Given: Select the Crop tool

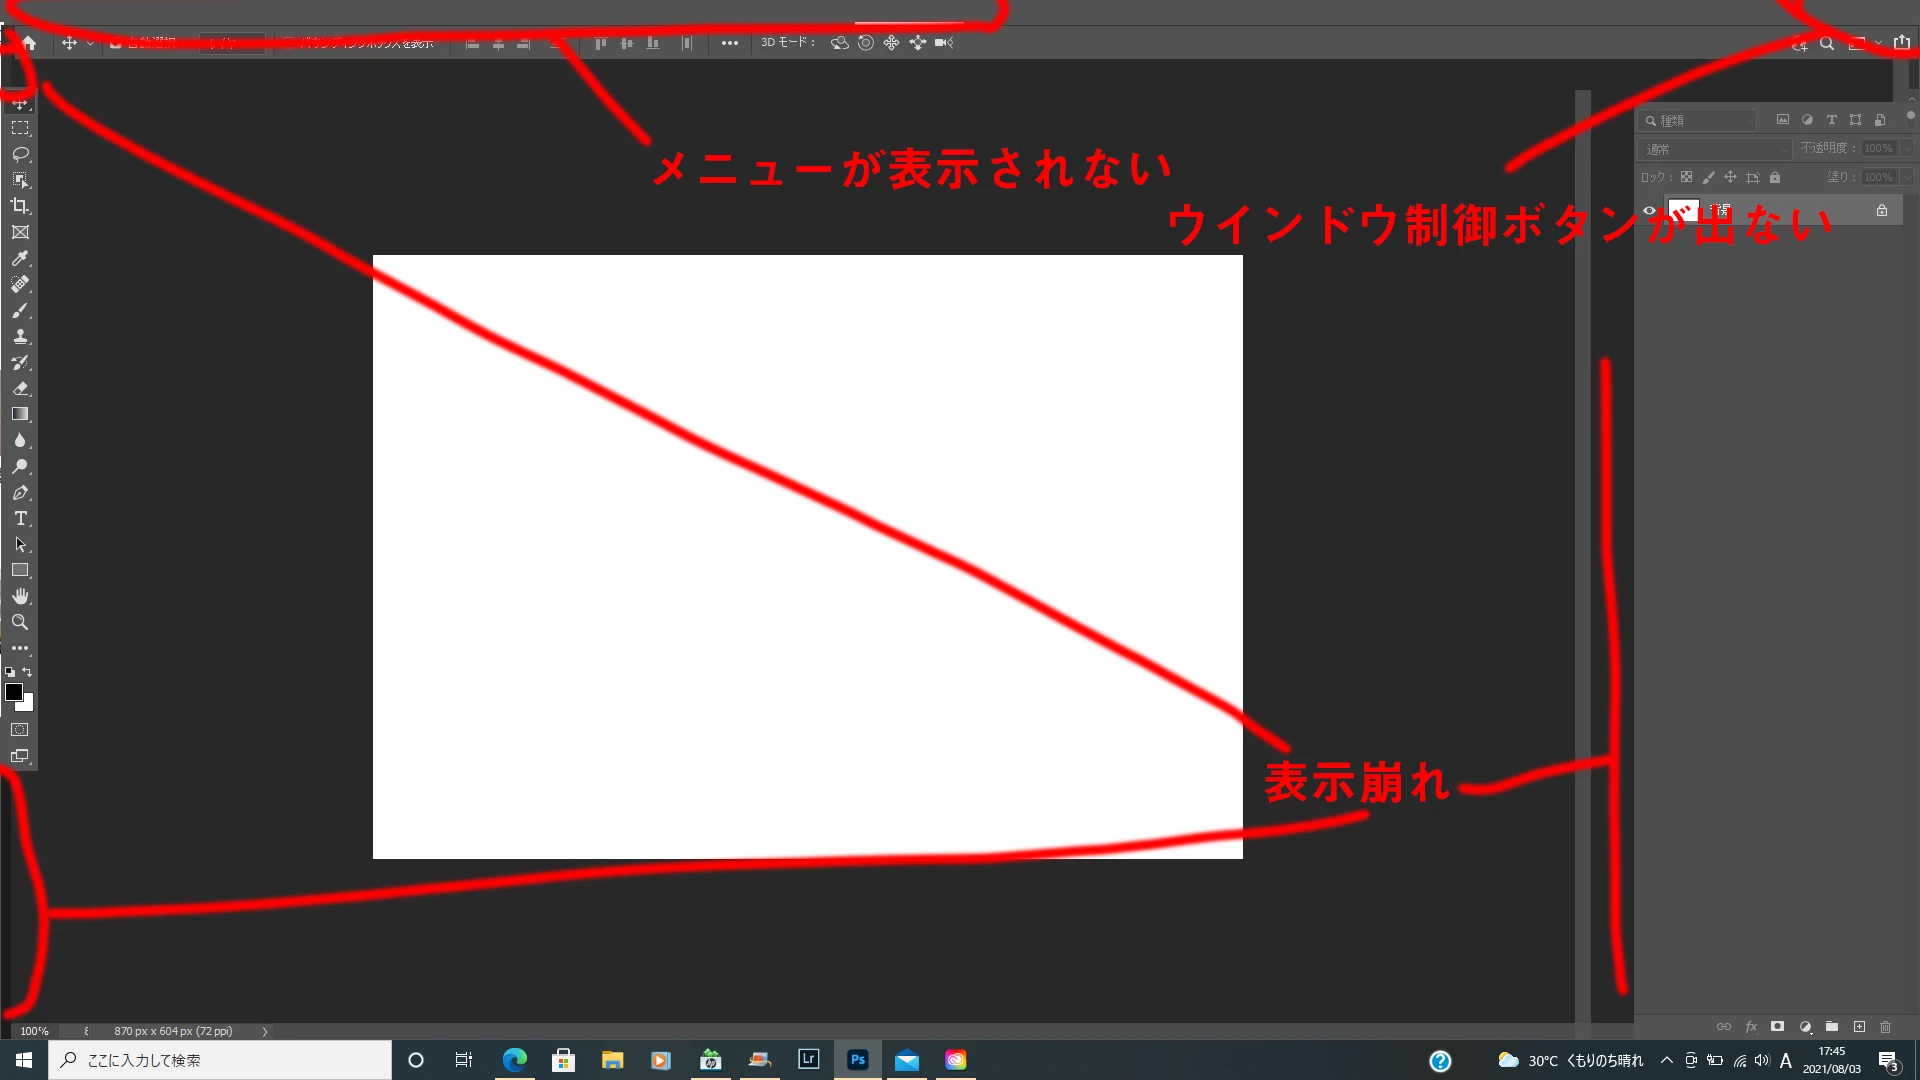Looking at the screenshot, I should click(20, 206).
